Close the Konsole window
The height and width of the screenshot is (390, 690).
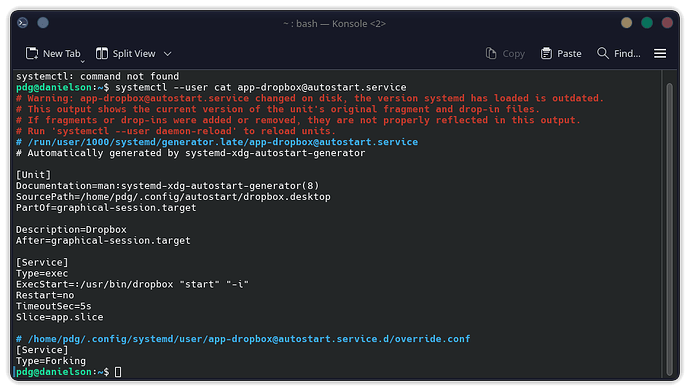coord(667,23)
